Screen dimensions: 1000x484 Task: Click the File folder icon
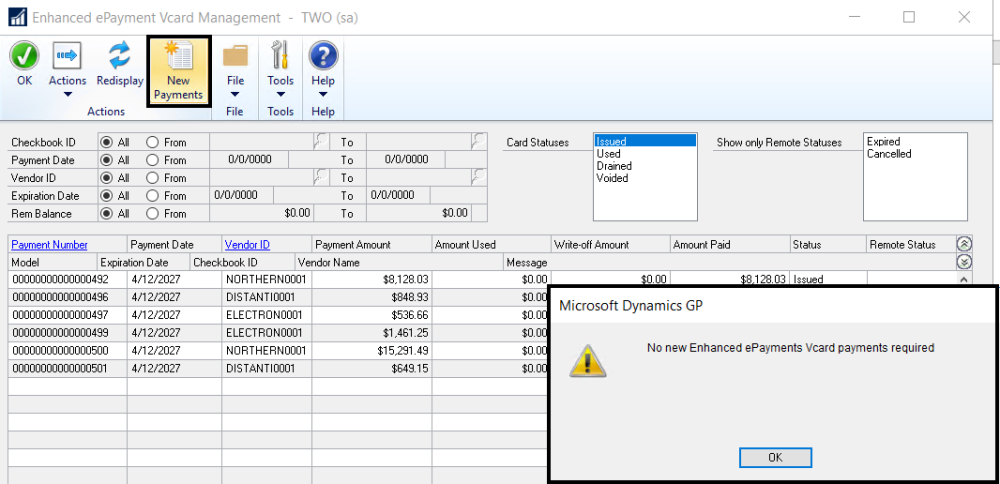[x=235, y=56]
